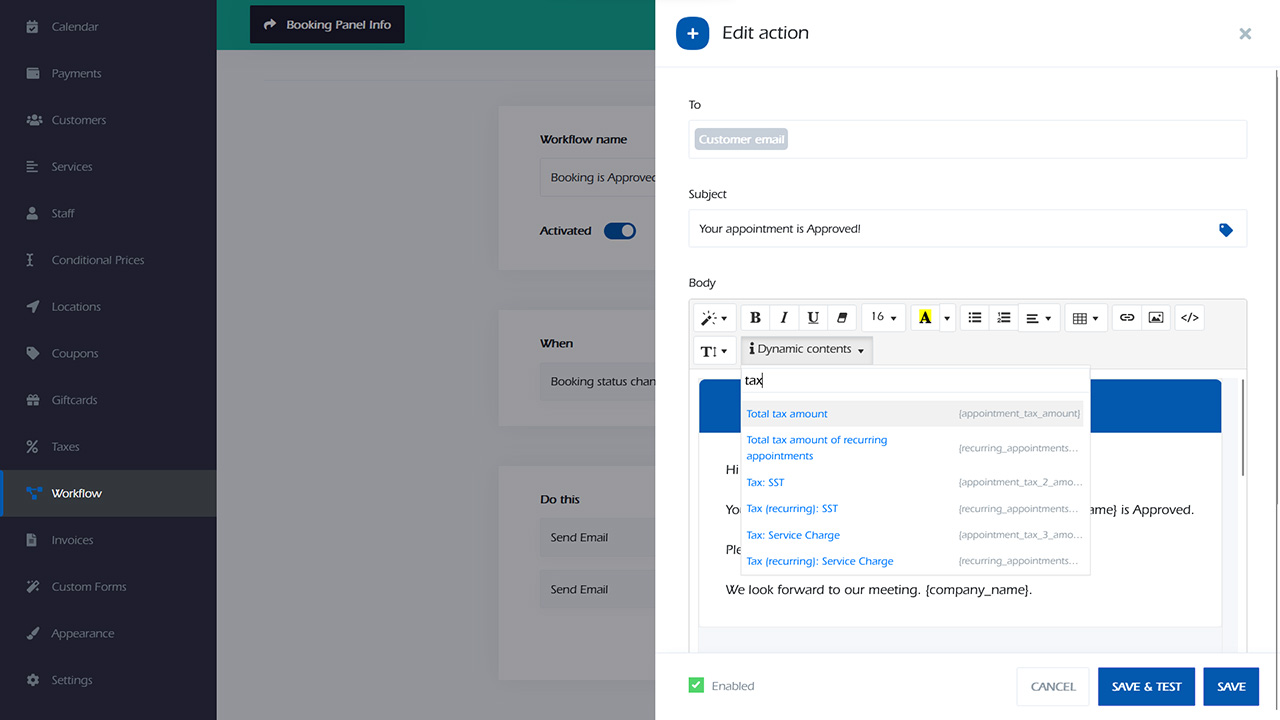Image resolution: width=1280 pixels, height=720 pixels.
Task: Click the Subject input field
Action: coord(950,229)
